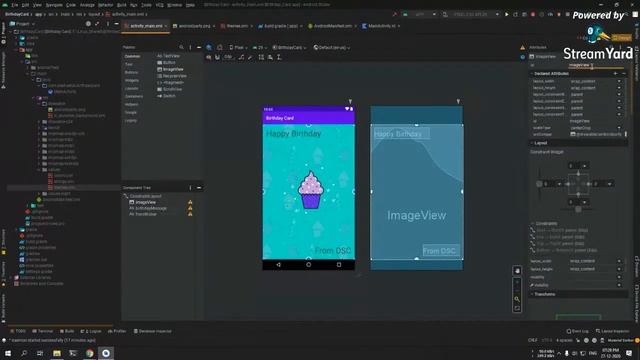Image resolution: width=640 pixels, height=360 pixels.
Task: Open the Build tool window
Action: coord(67,331)
